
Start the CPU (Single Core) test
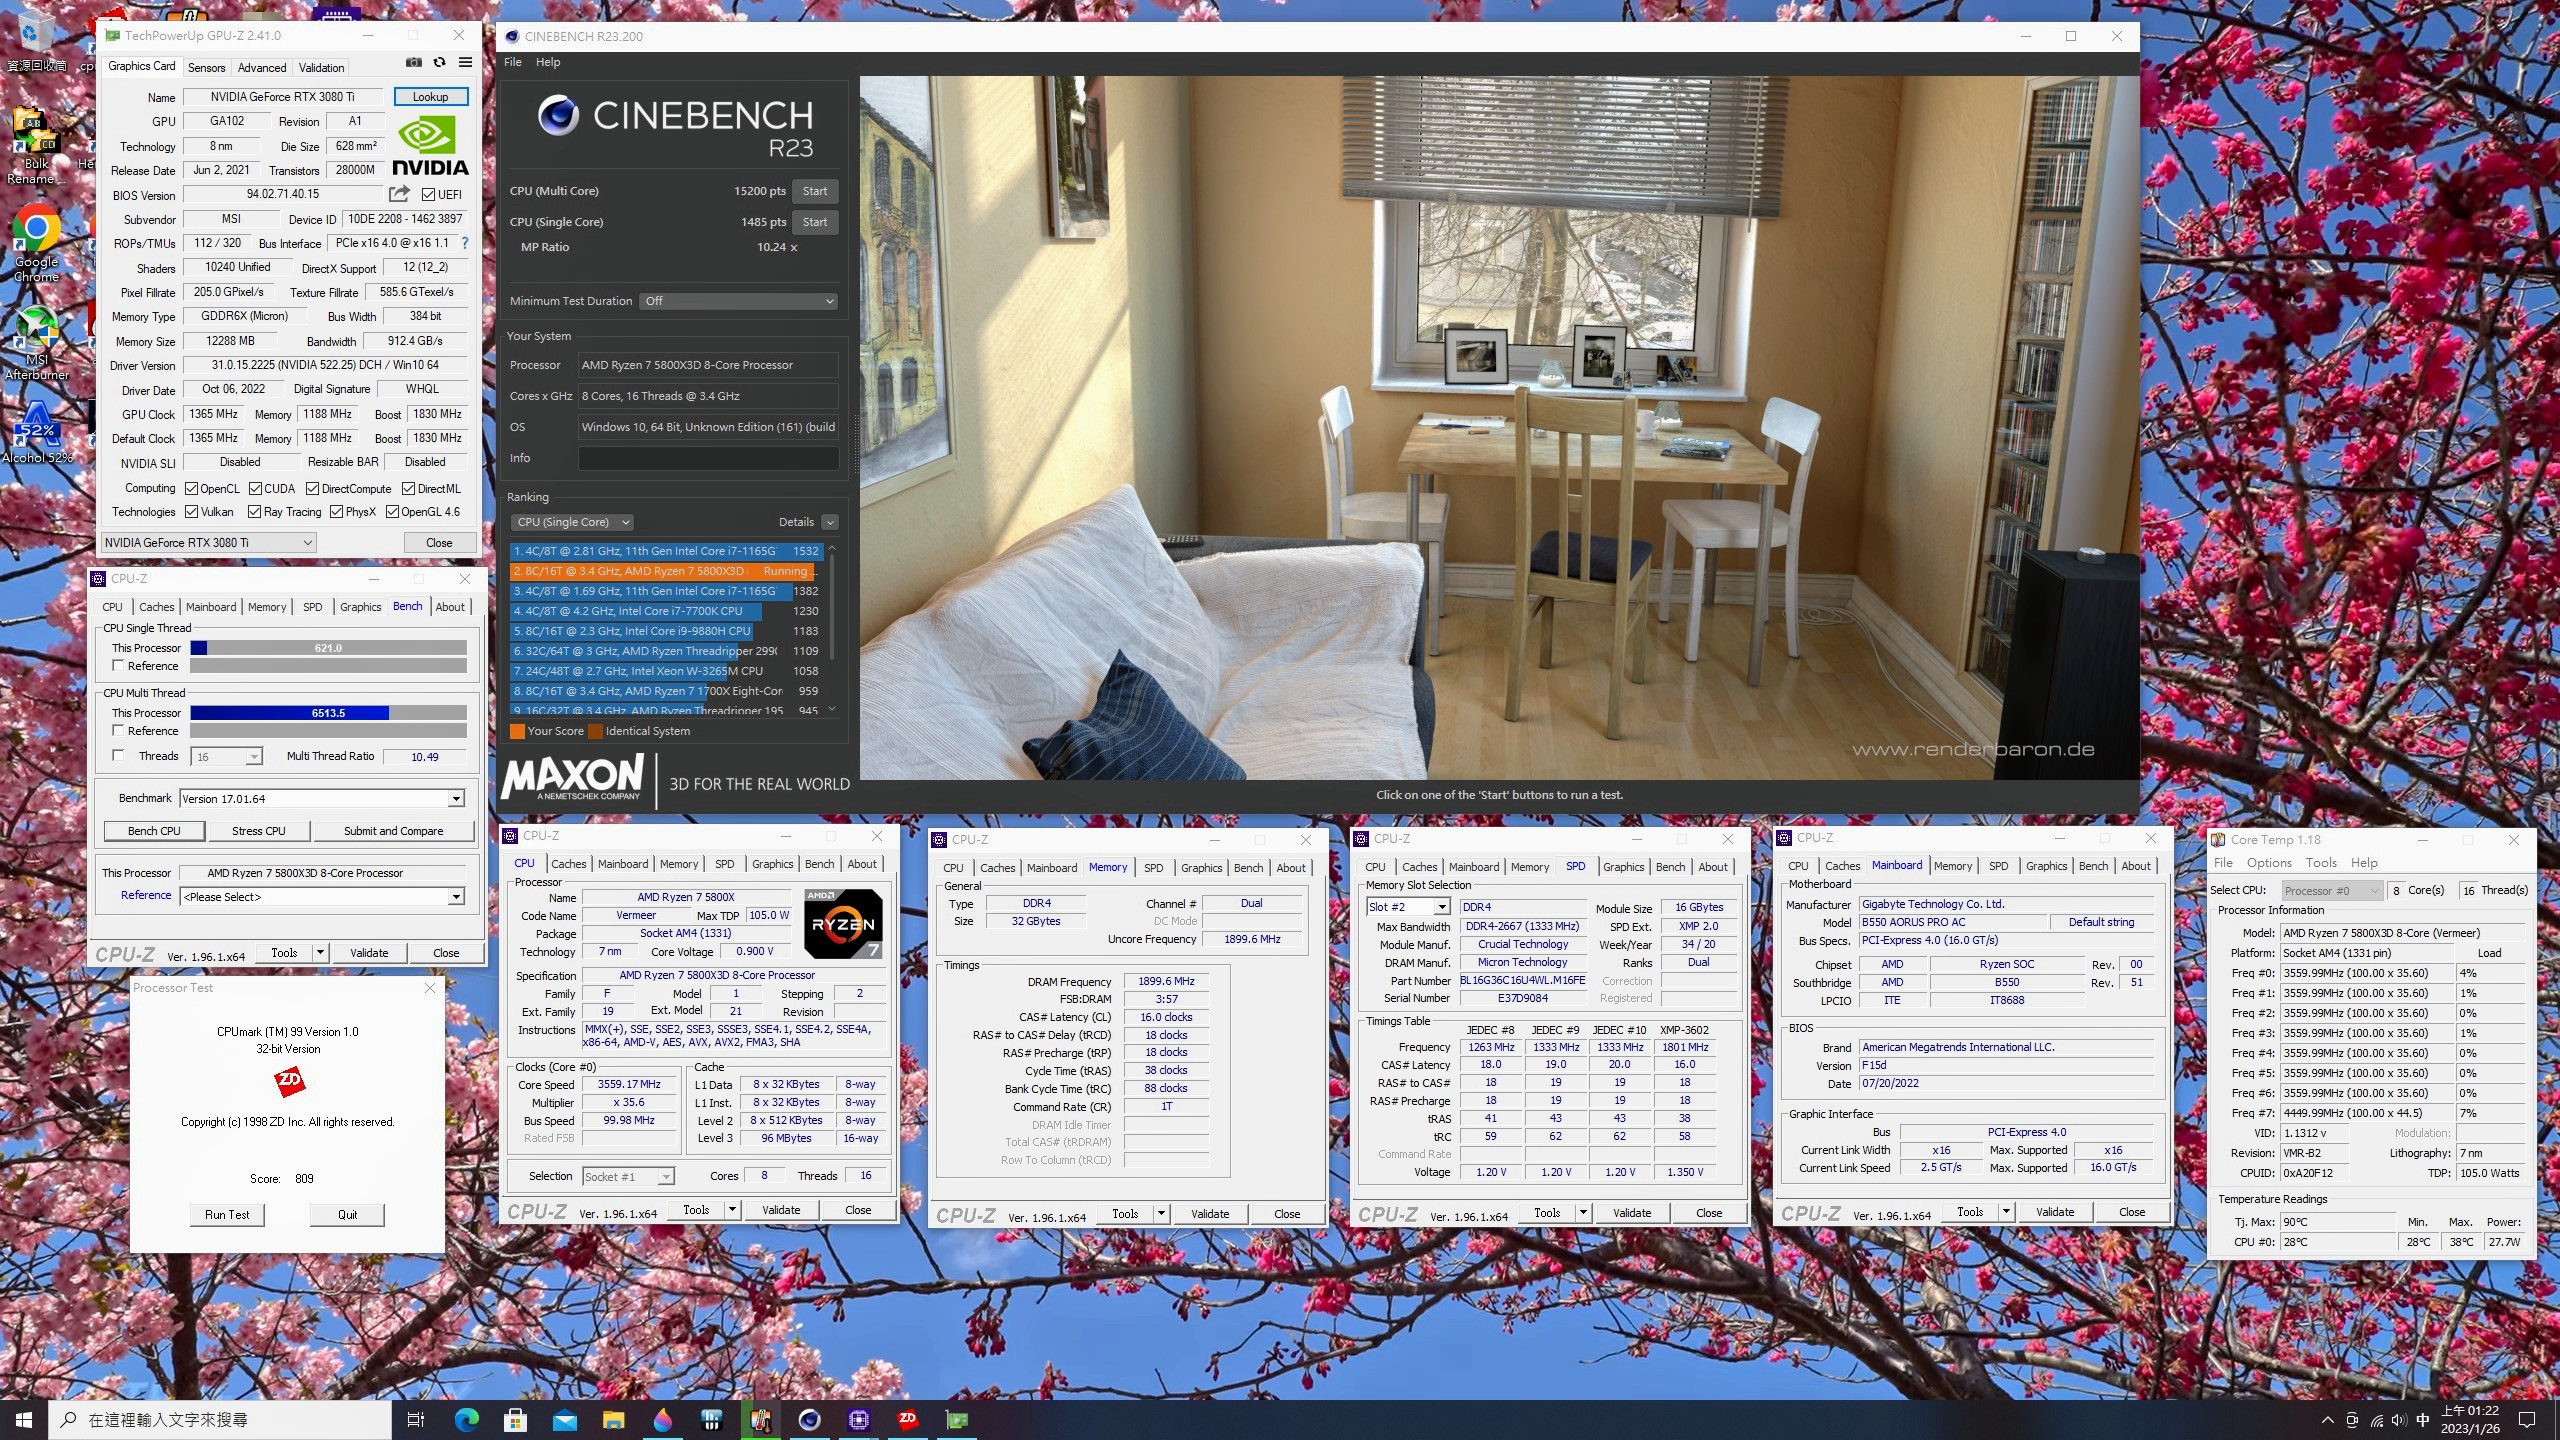pyautogui.click(x=815, y=222)
